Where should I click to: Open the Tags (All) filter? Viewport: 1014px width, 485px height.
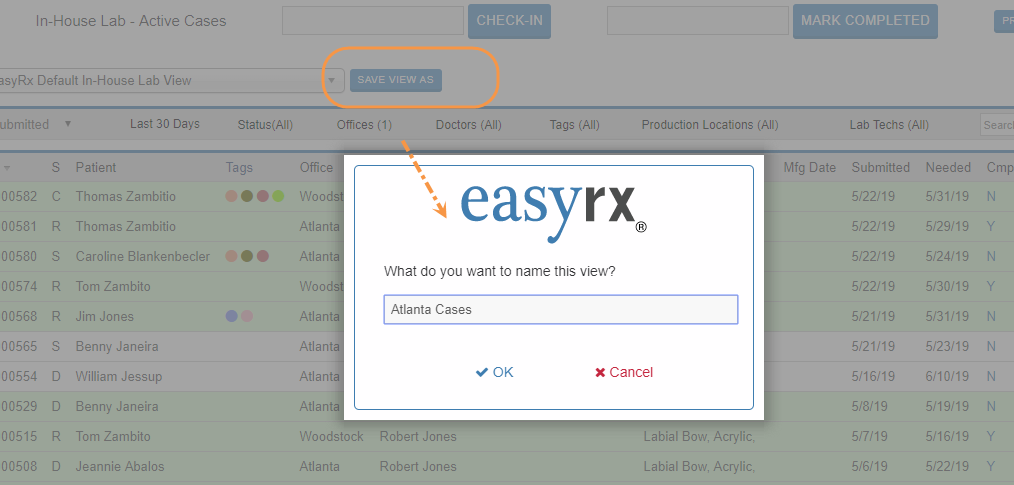pyautogui.click(x=574, y=125)
